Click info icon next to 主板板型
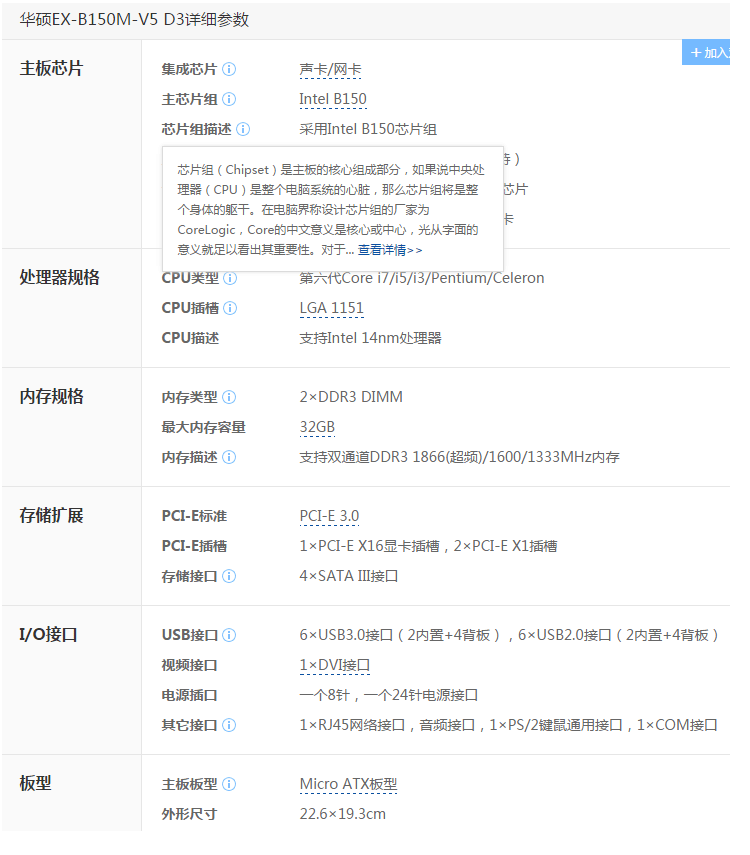 tap(230, 784)
